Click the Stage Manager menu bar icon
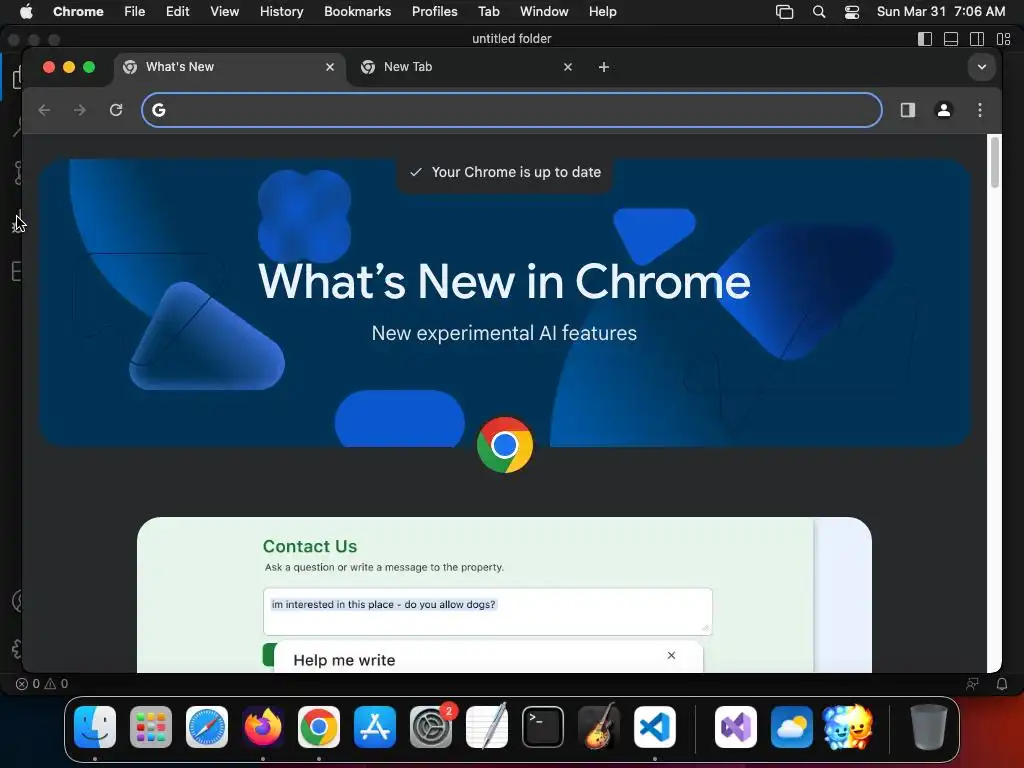Image resolution: width=1024 pixels, height=768 pixels. (784, 12)
